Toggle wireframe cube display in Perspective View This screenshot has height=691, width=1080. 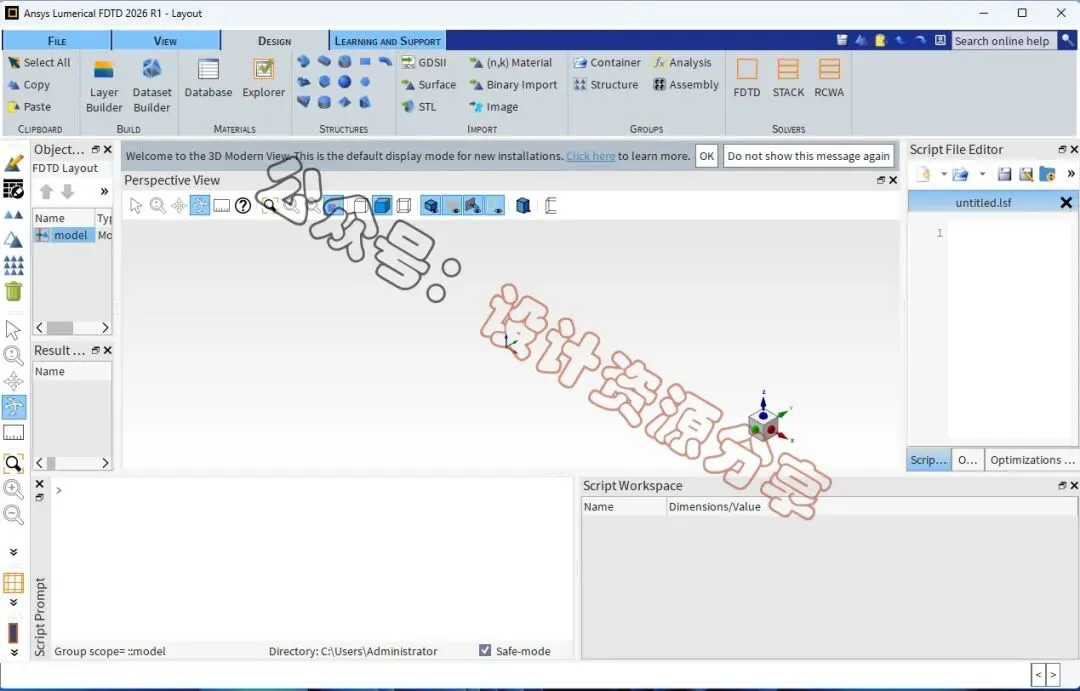pyautogui.click(x=404, y=205)
